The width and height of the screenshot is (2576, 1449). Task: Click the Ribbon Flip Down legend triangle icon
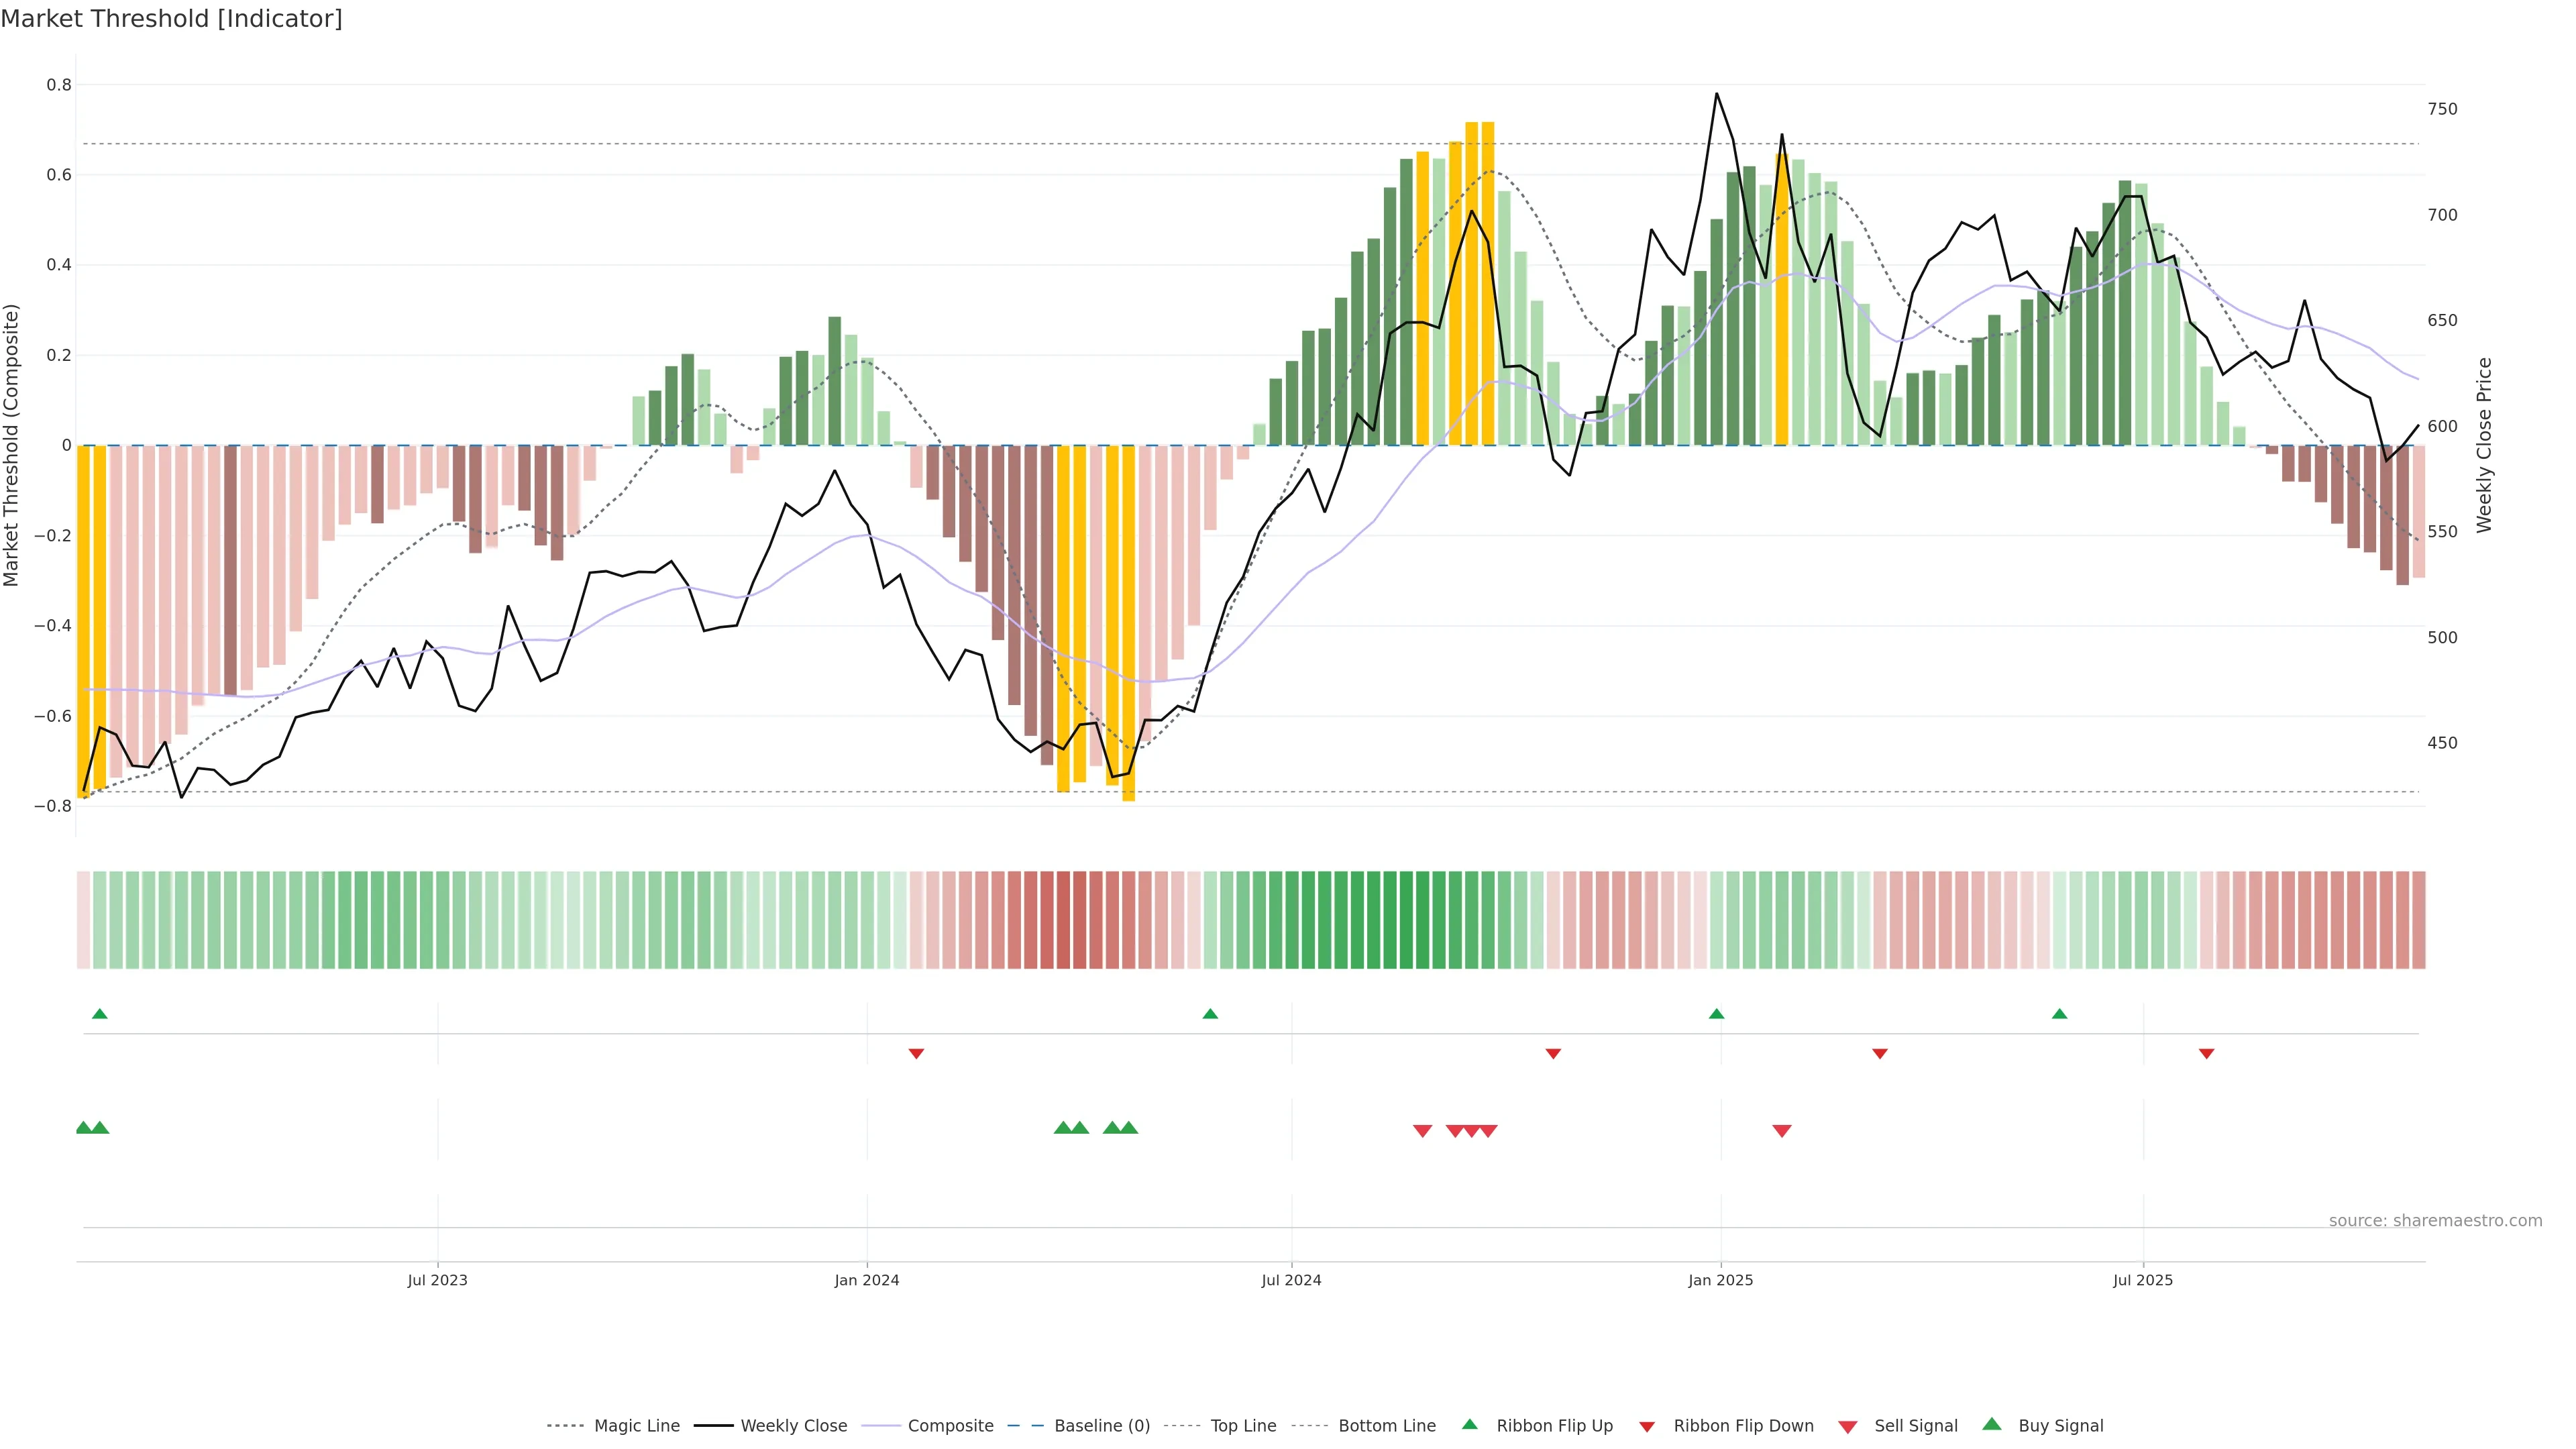(1647, 1427)
